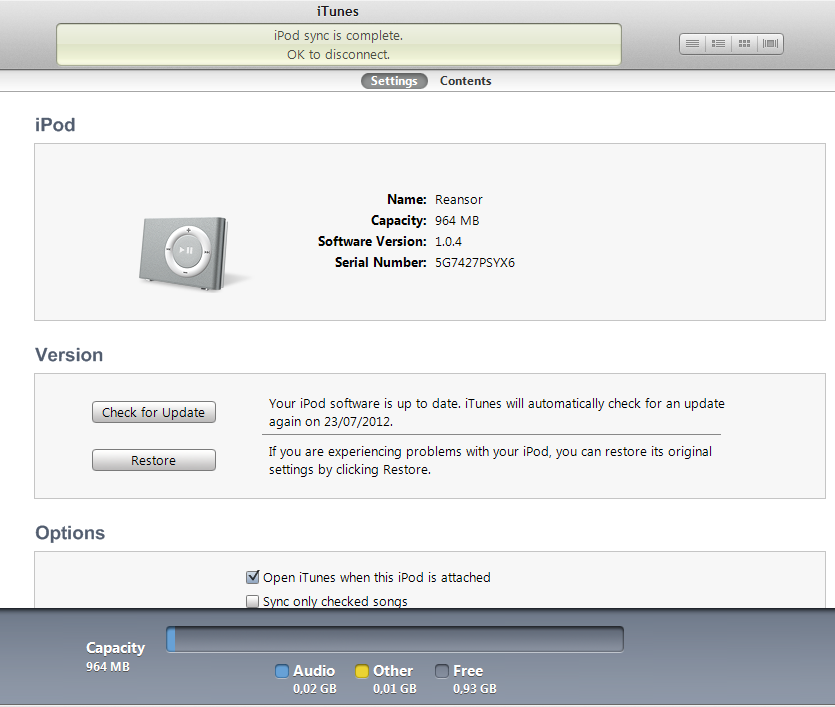Click the iPod shuffle device image
The width and height of the screenshot is (835, 707).
[x=185, y=254]
